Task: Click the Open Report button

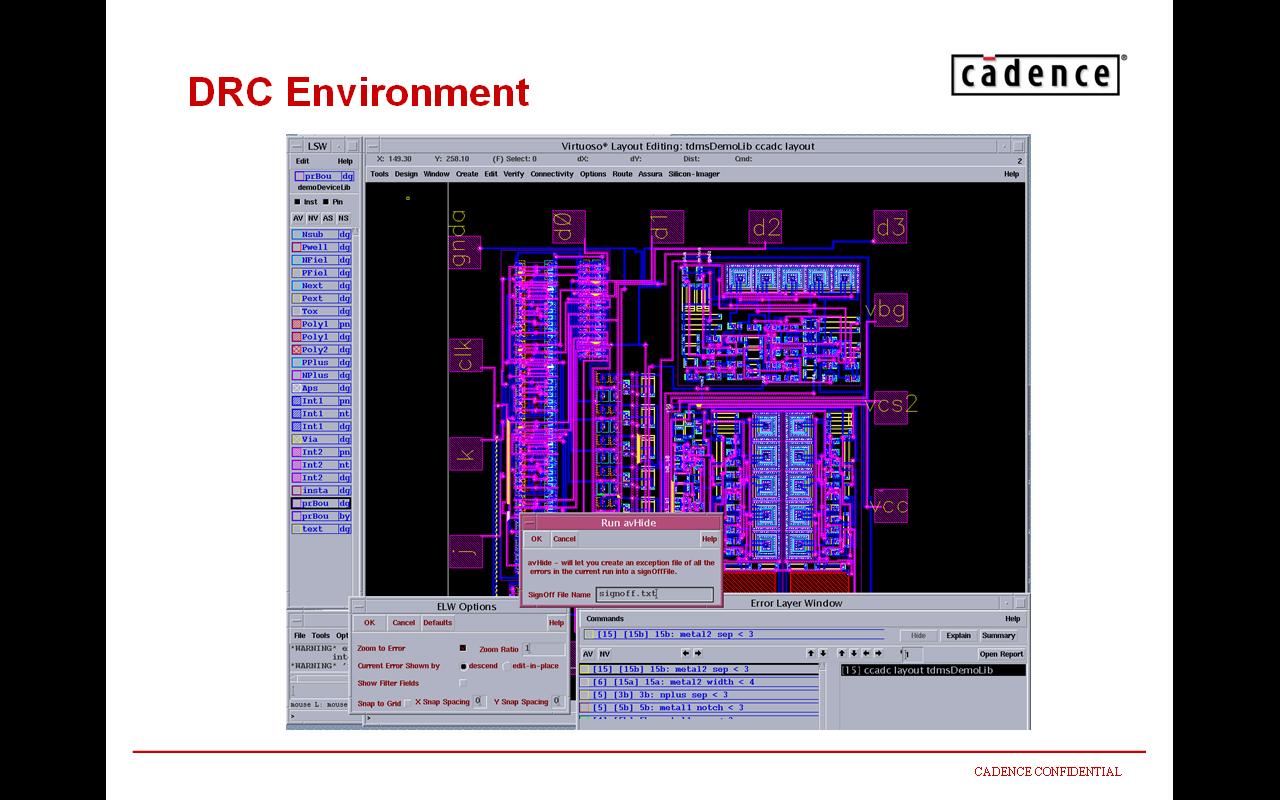Action: 1001,654
